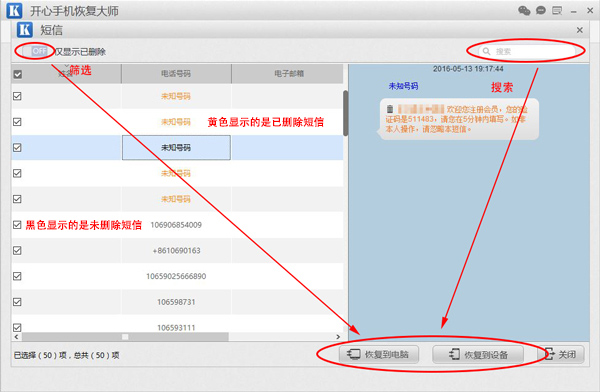
Task: Select the 106906854009 phone number cell
Action: 176,225
